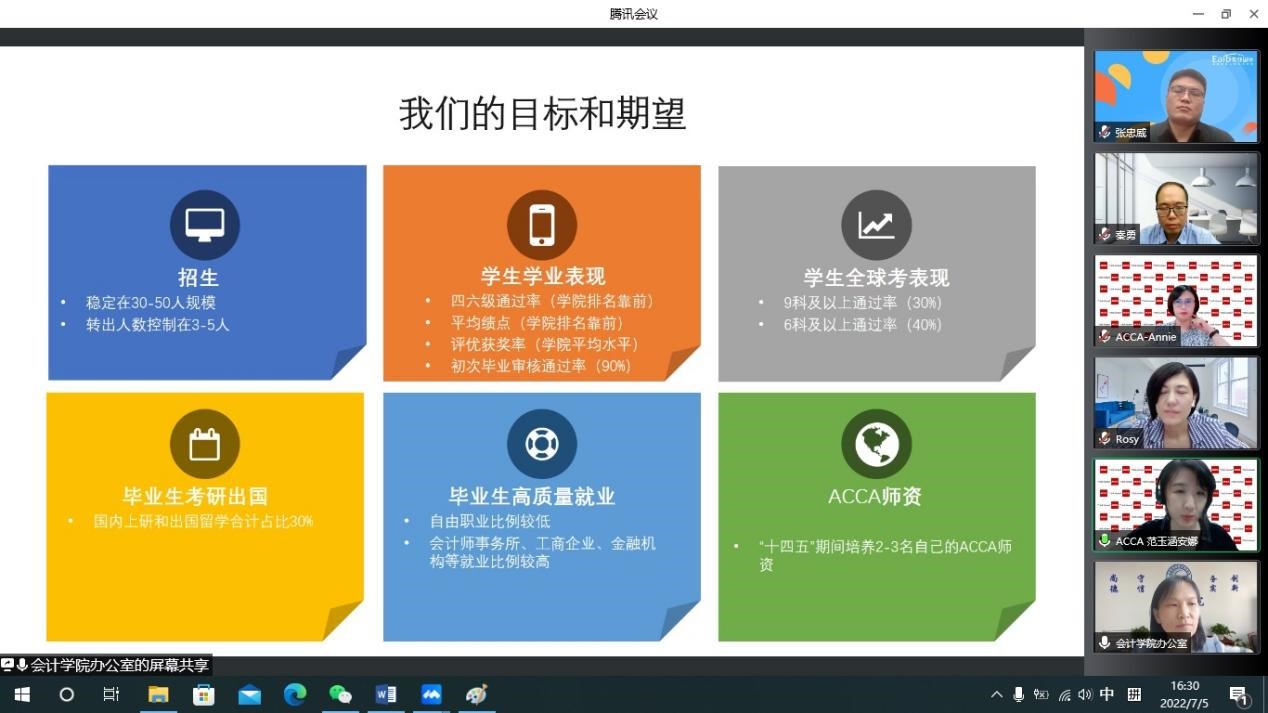Open the volume control in the system tray

pyautogui.click(x=1085, y=694)
